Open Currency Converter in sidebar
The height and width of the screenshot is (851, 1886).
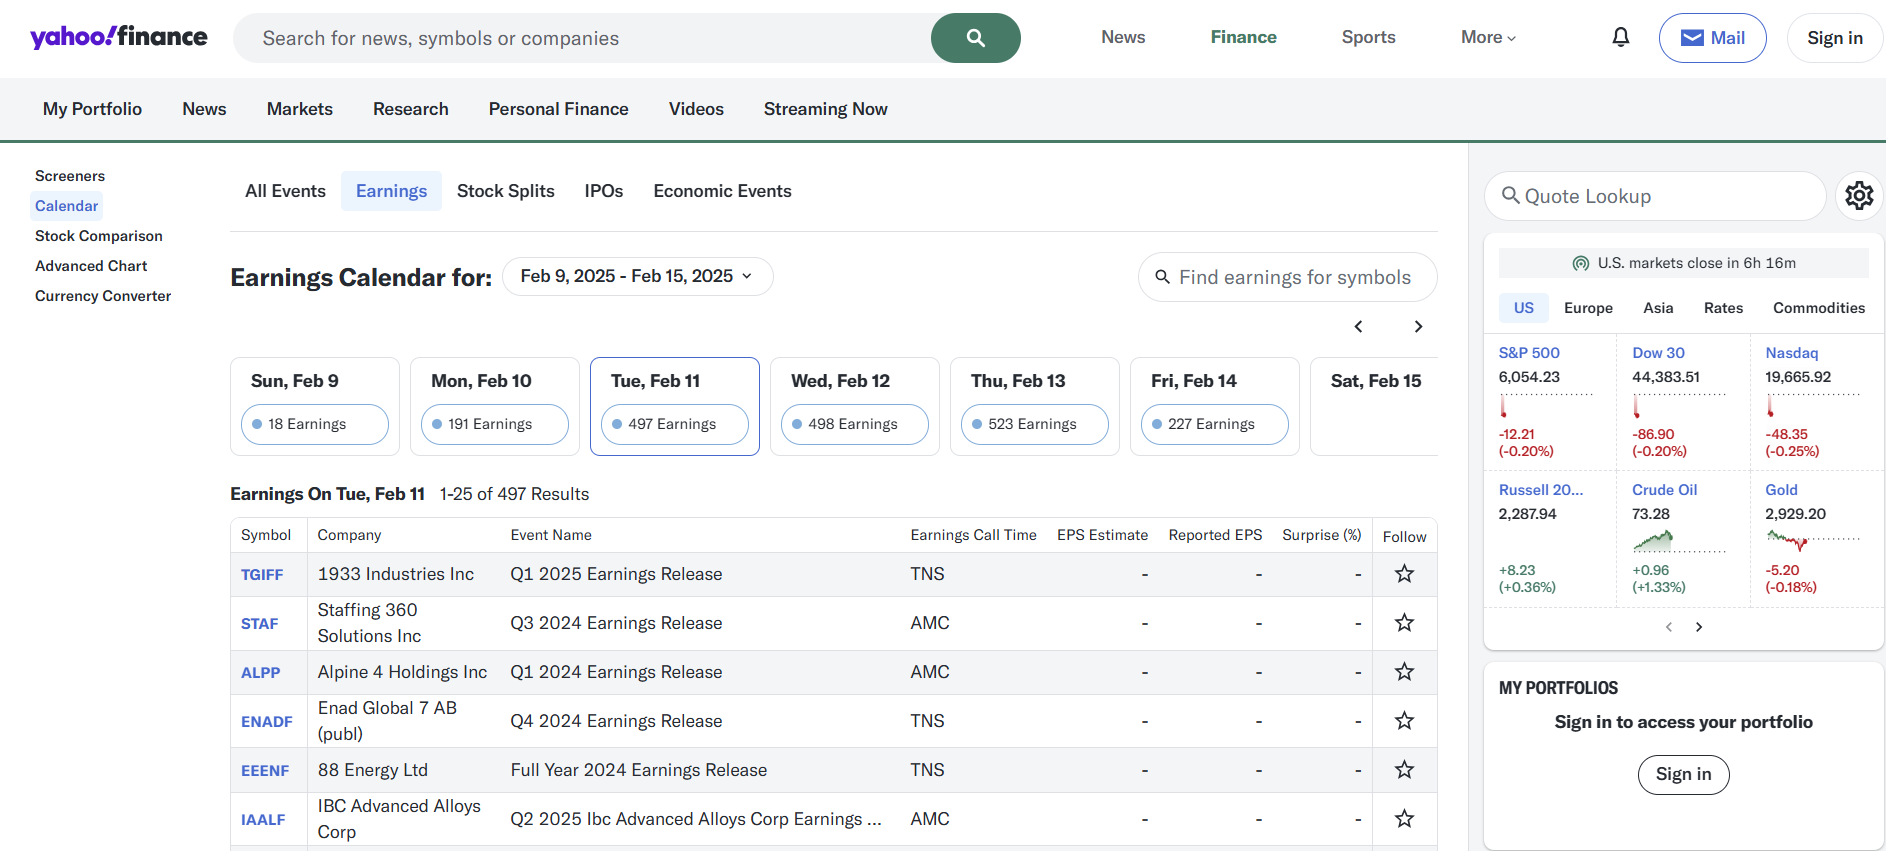(x=103, y=296)
